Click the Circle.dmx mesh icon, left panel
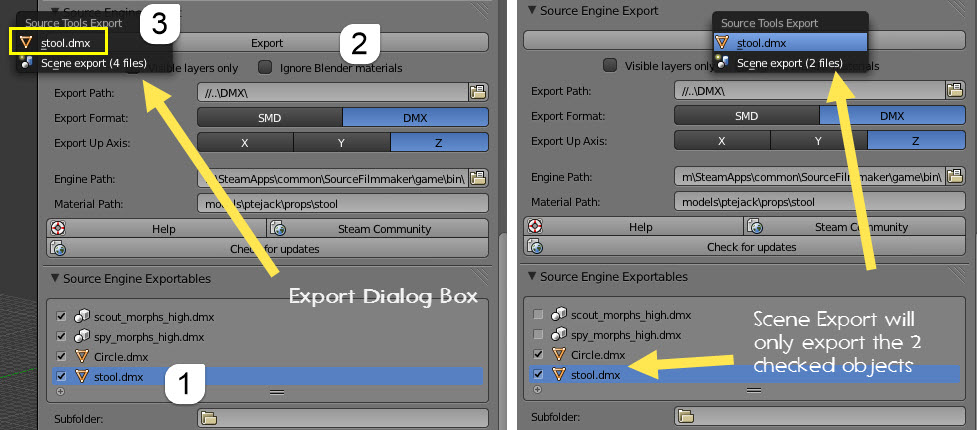This screenshot has height=430, width=977. click(82, 357)
